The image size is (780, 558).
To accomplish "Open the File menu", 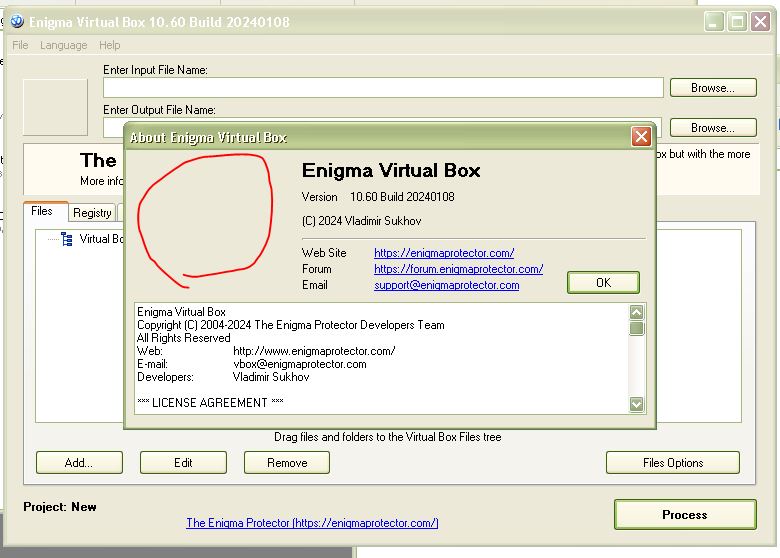I will click(x=20, y=45).
